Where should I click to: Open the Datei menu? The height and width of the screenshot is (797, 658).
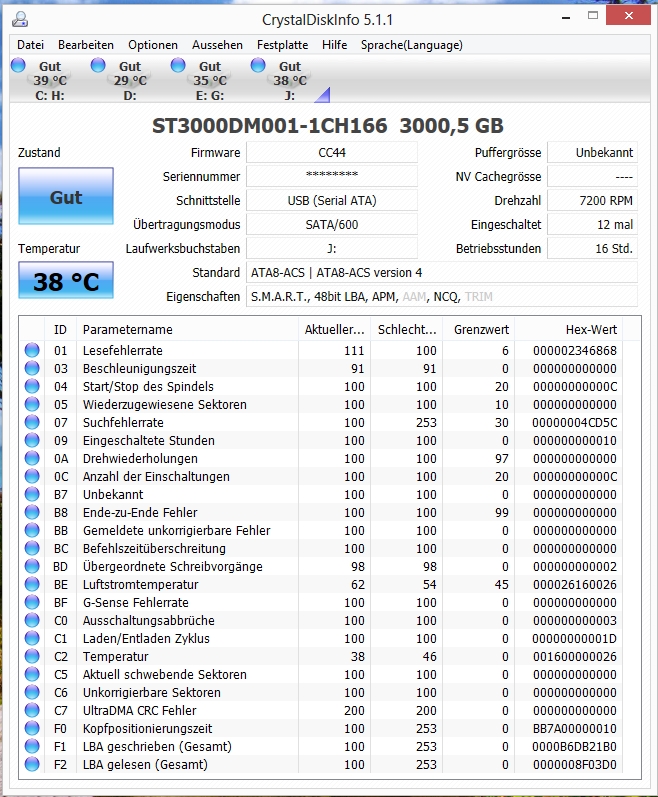[x=30, y=45]
